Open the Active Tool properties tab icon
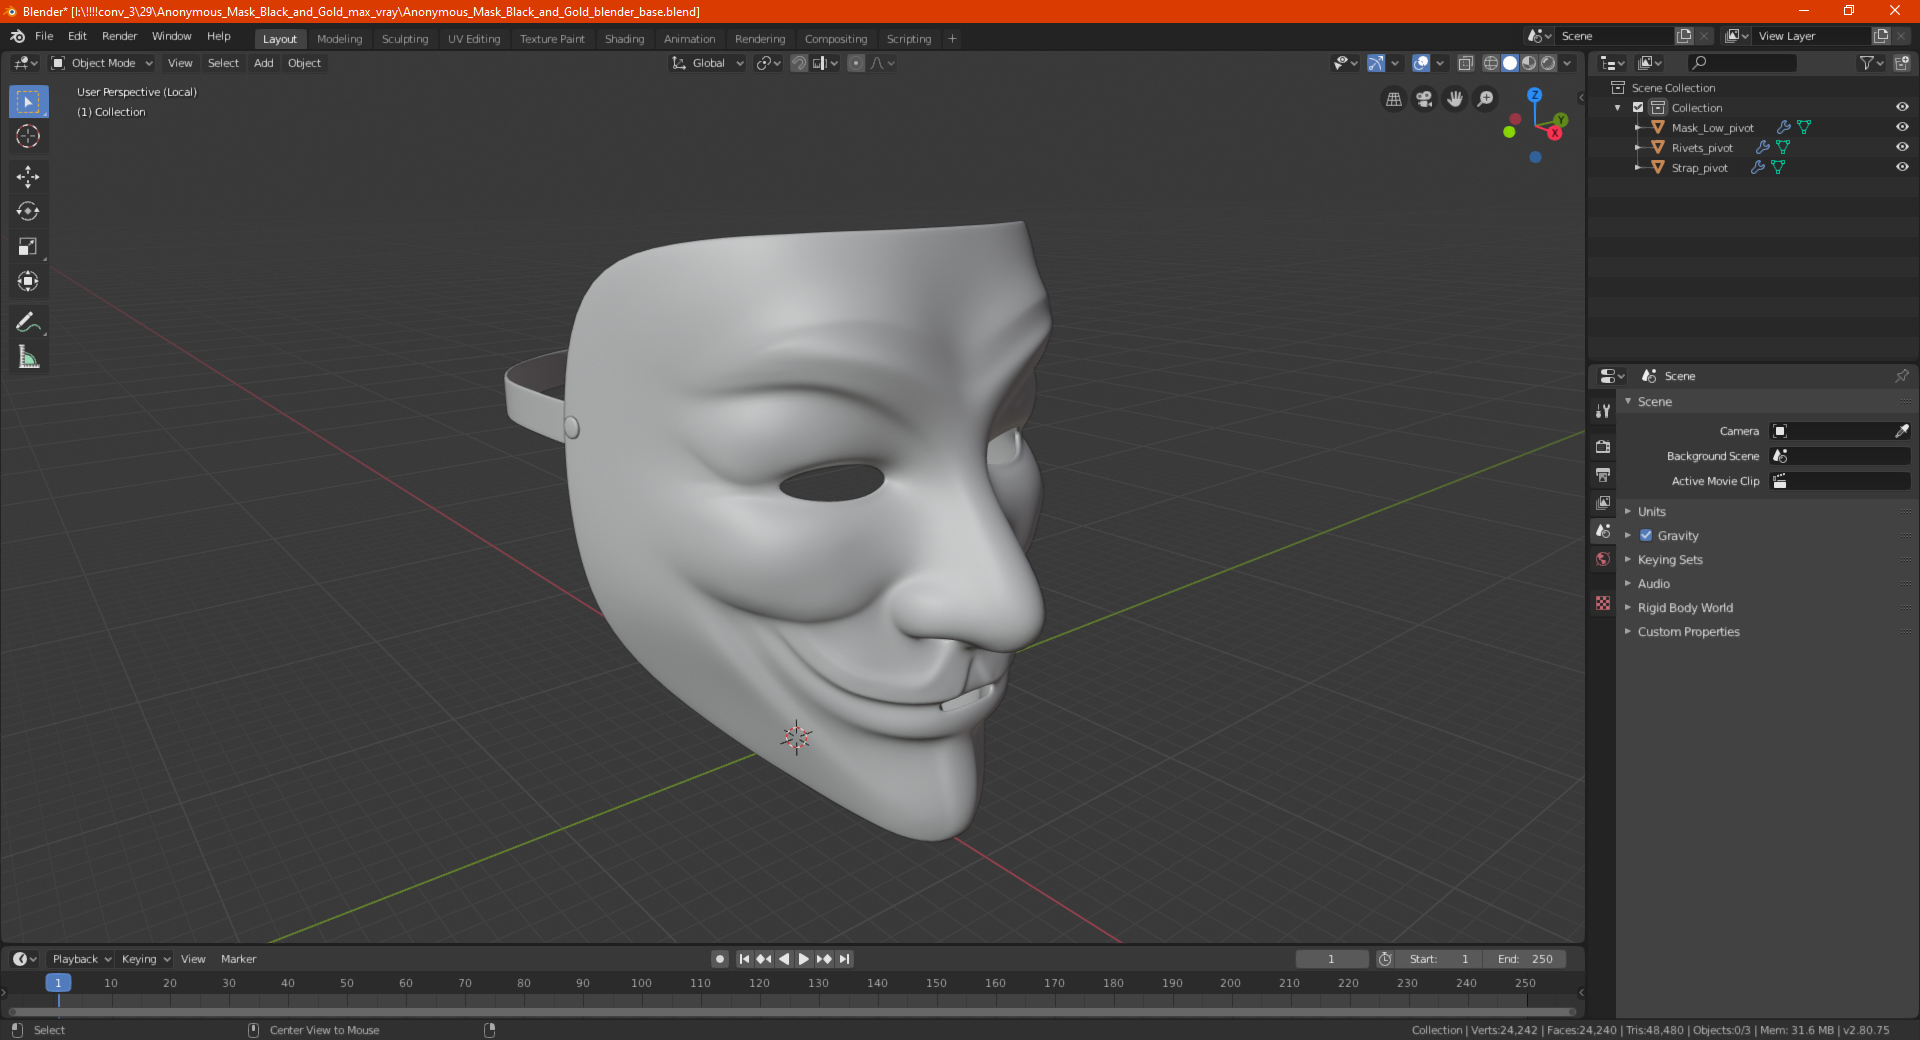The image size is (1920, 1040). coord(1603,410)
